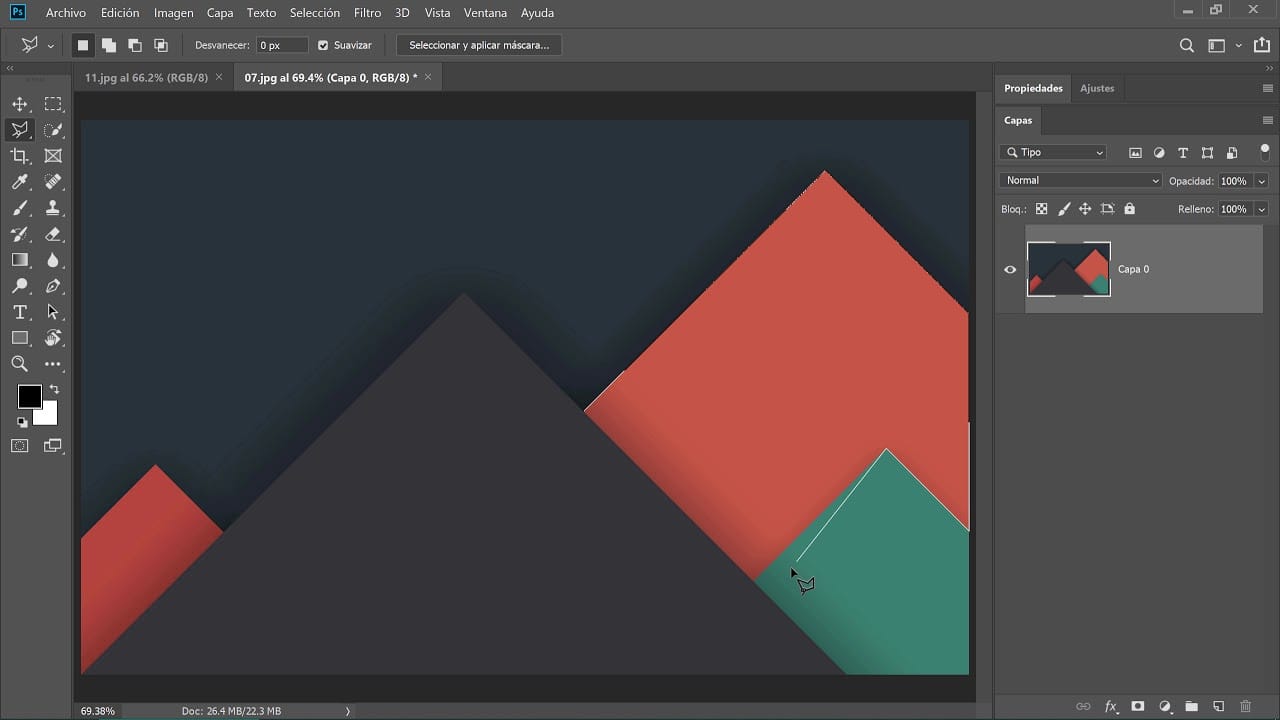
Task: Open the Capas panel options menu
Action: [x=1268, y=120]
